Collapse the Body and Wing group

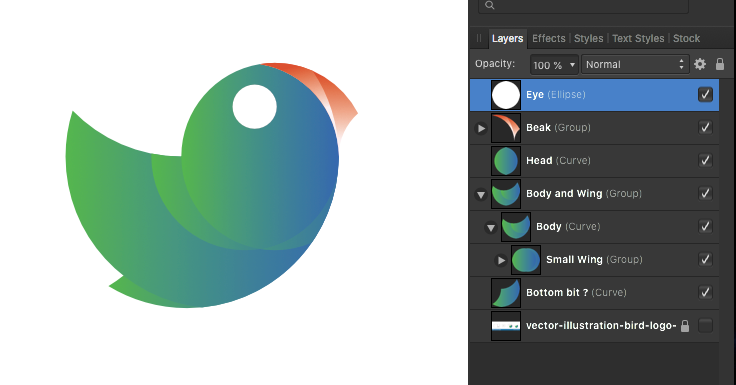click(481, 194)
